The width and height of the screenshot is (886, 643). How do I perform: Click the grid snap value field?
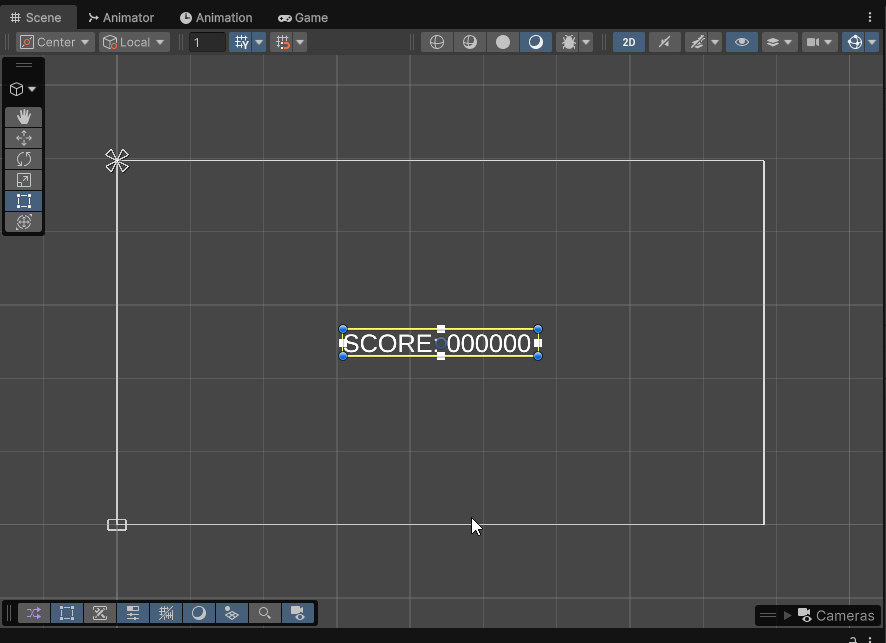click(207, 42)
